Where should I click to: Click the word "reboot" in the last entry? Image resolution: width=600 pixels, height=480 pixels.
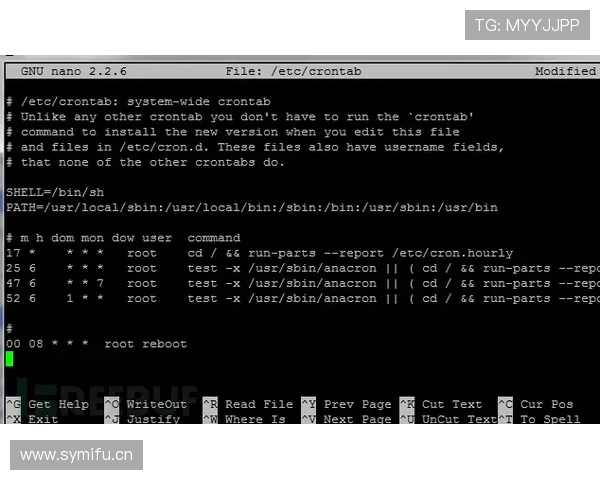point(165,344)
